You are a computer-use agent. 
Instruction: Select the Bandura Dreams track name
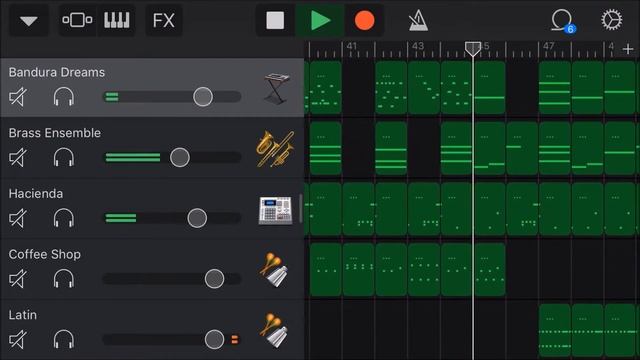point(57,72)
